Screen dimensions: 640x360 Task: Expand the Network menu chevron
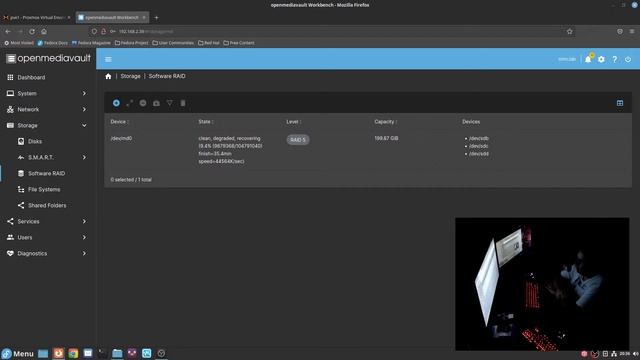pyautogui.click(x=84, y=109)
